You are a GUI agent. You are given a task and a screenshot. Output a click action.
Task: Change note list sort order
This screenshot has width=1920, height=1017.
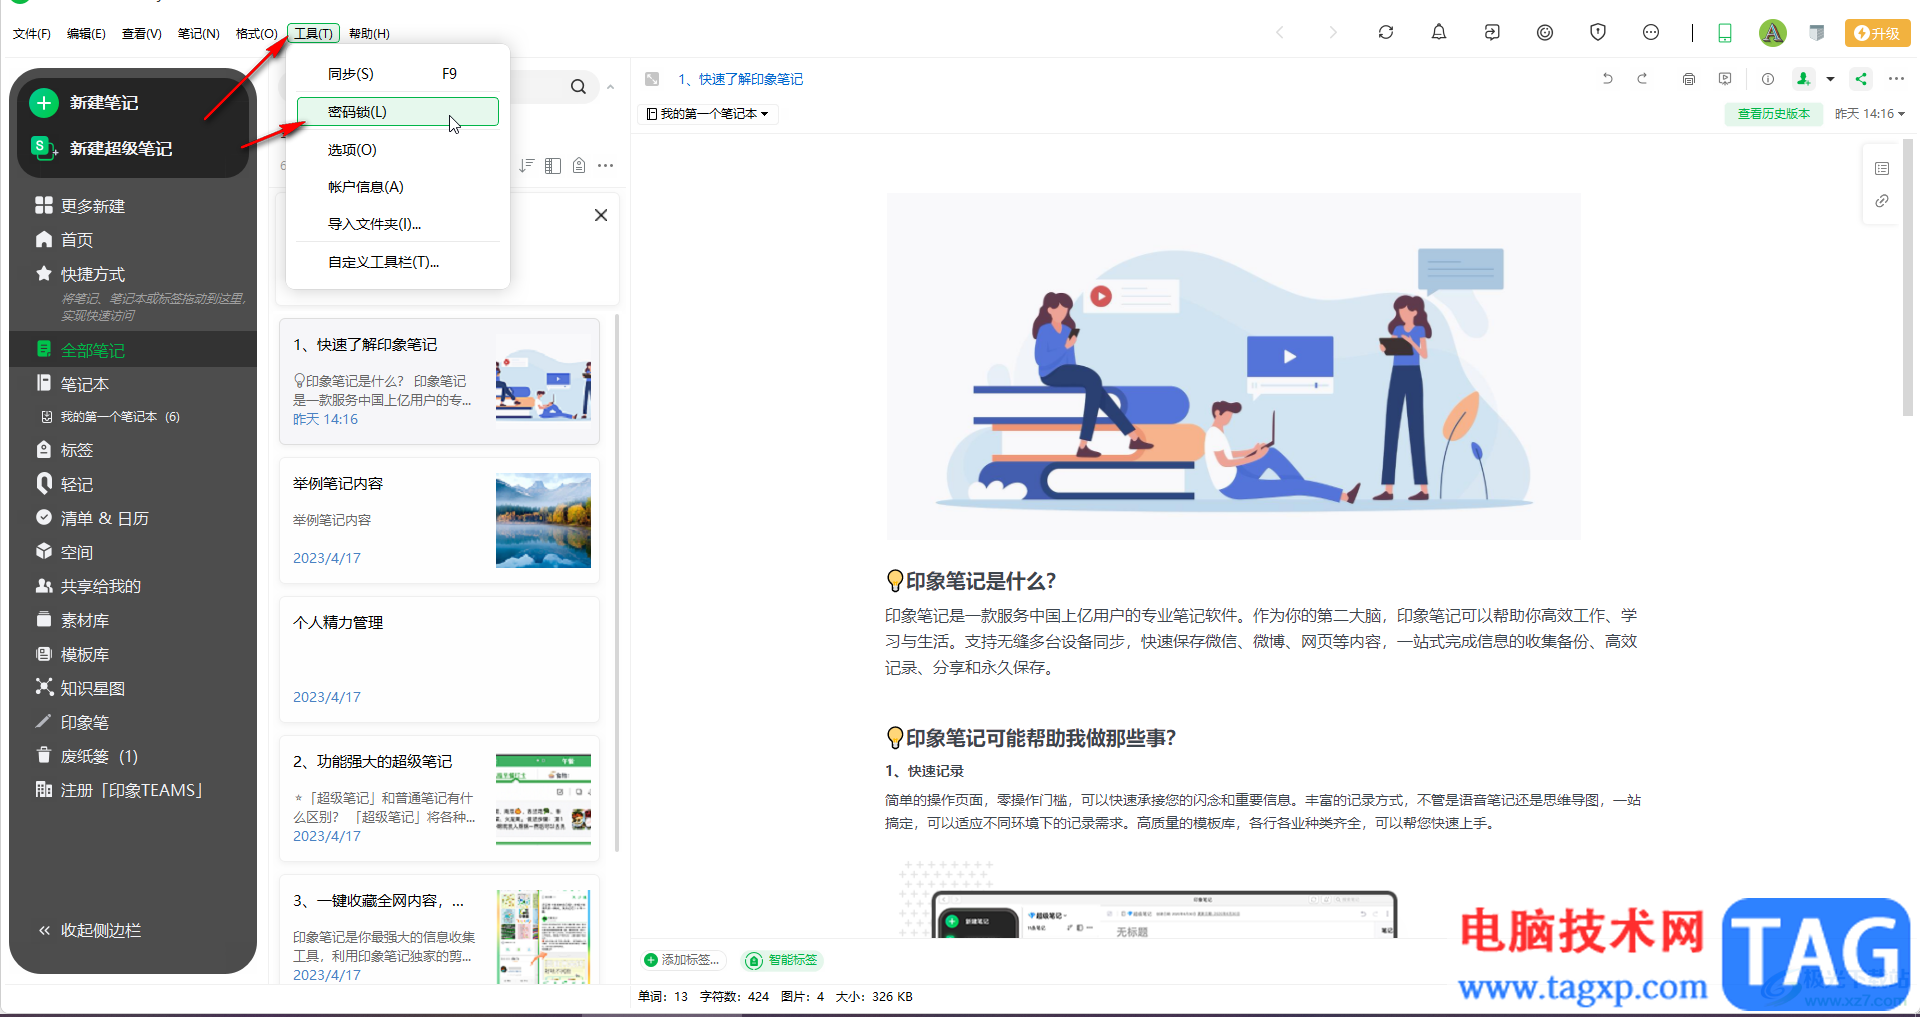click(526, 165)
